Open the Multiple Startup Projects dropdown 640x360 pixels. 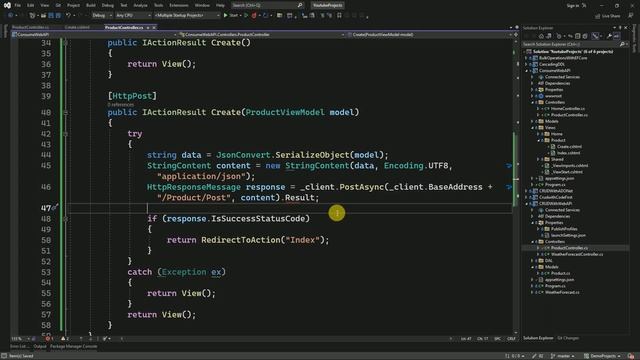click(x=188, y=16)
